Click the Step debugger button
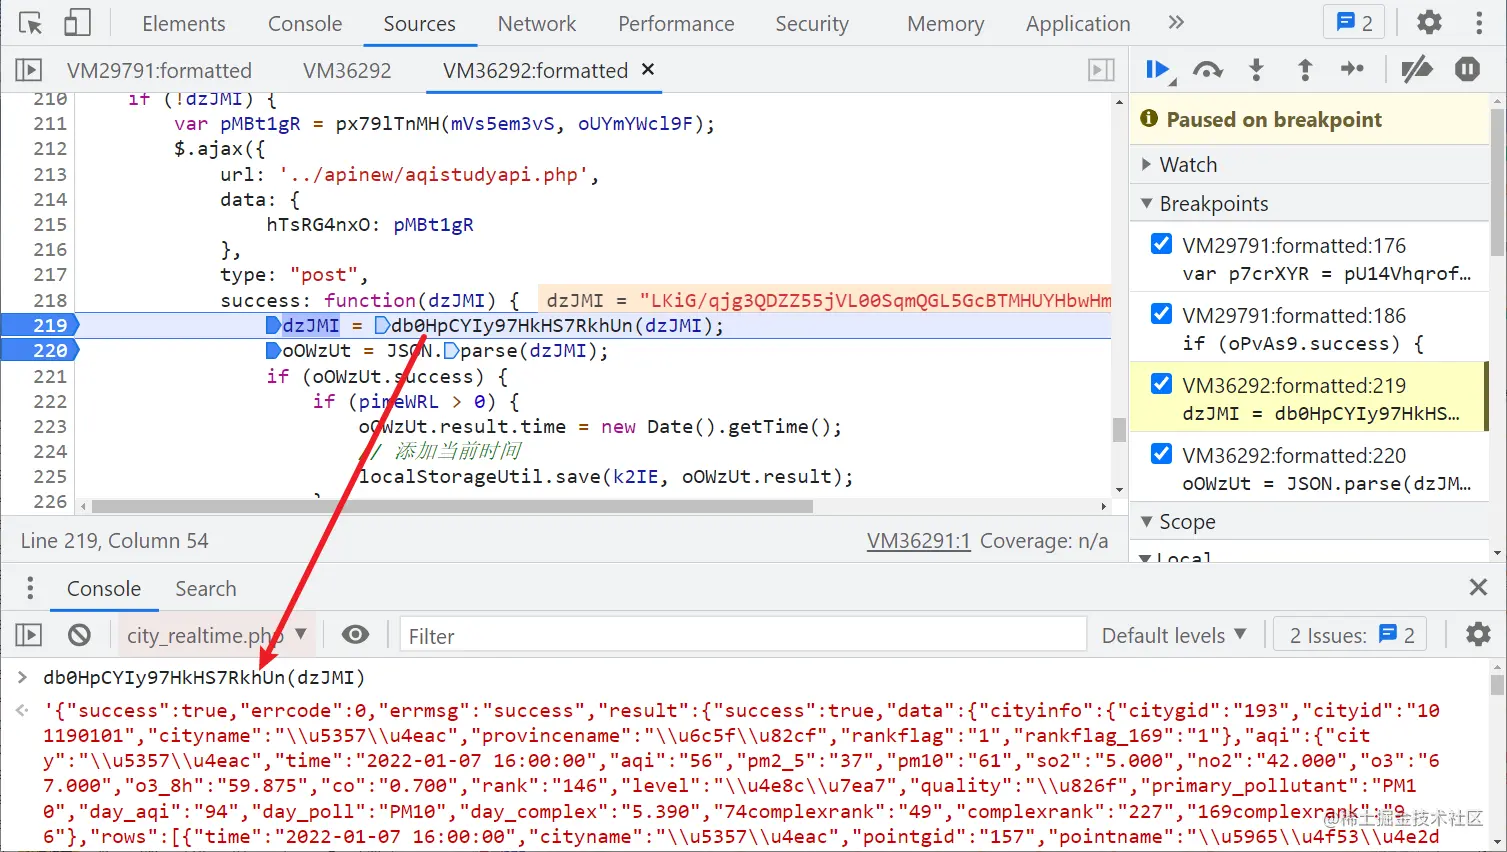The width and height of the screenshot is (1507, 852). point(1353,69)
